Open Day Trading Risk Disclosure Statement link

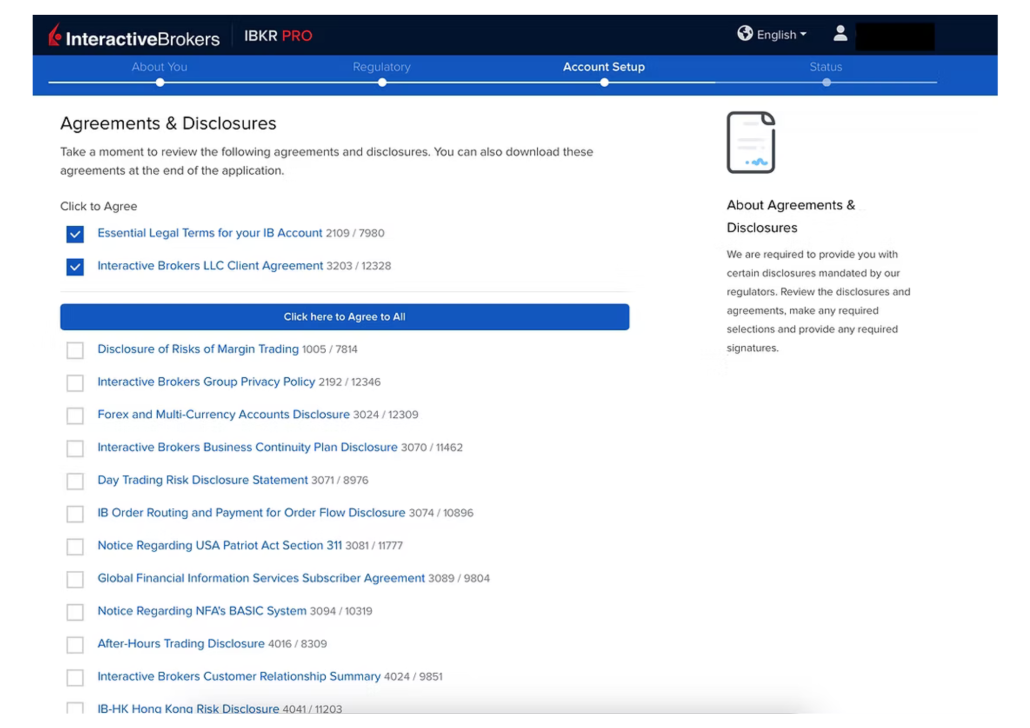point(202,480)
